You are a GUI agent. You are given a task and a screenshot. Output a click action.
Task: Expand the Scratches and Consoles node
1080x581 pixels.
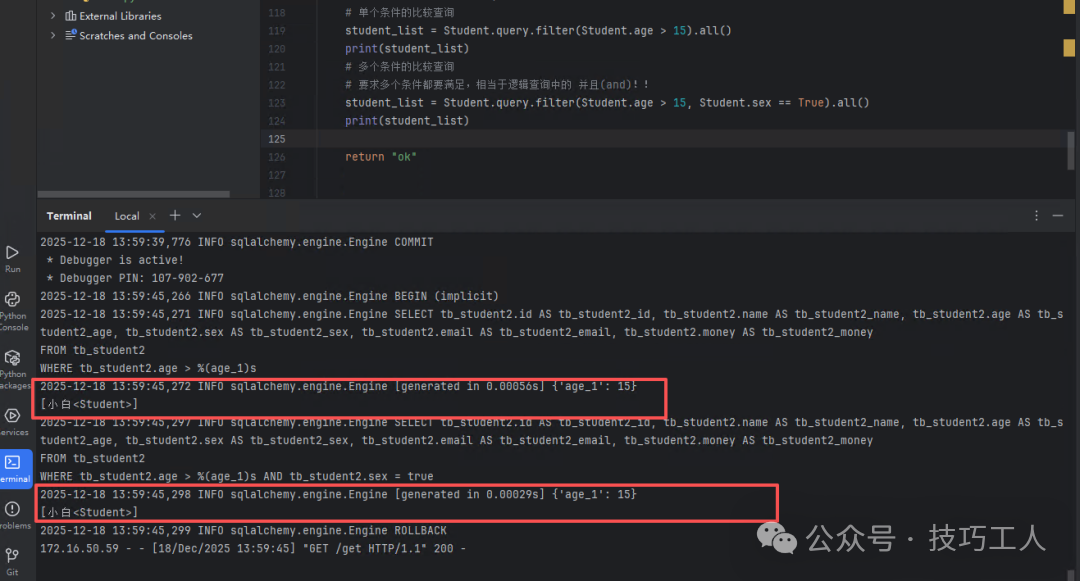pos(53,35)
